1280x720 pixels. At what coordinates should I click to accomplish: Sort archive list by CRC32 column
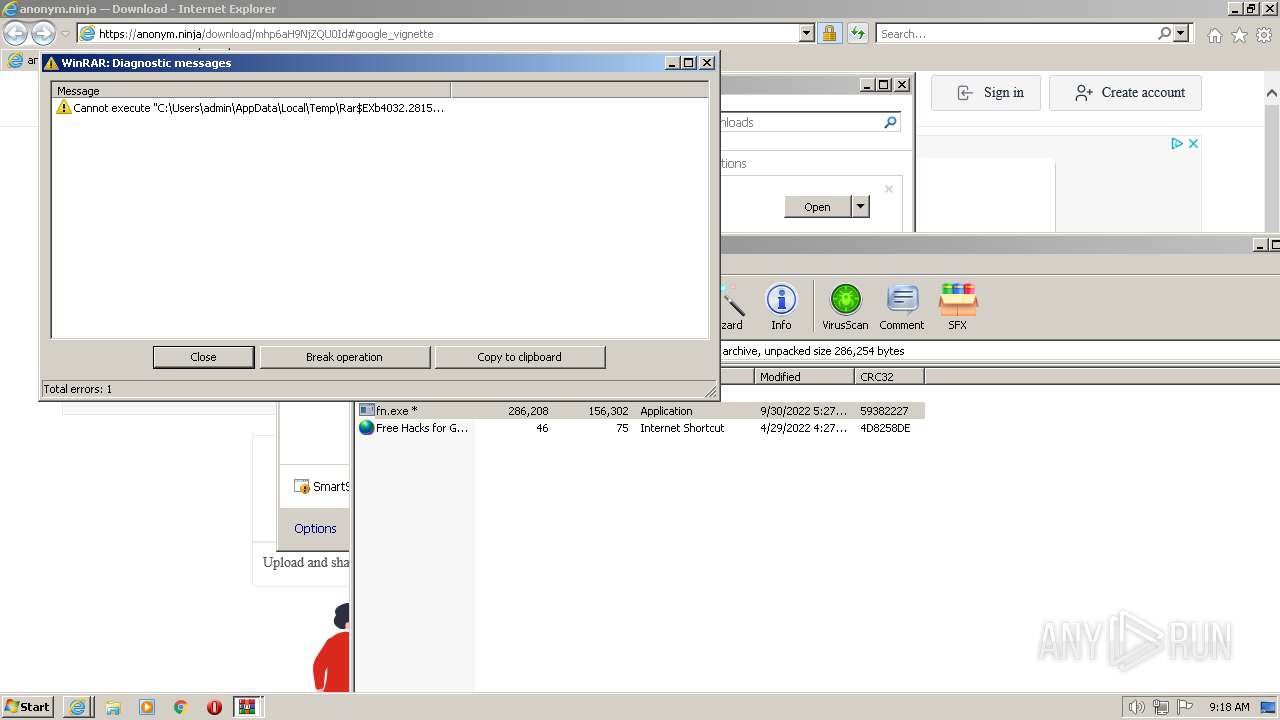tap(889, 377)
